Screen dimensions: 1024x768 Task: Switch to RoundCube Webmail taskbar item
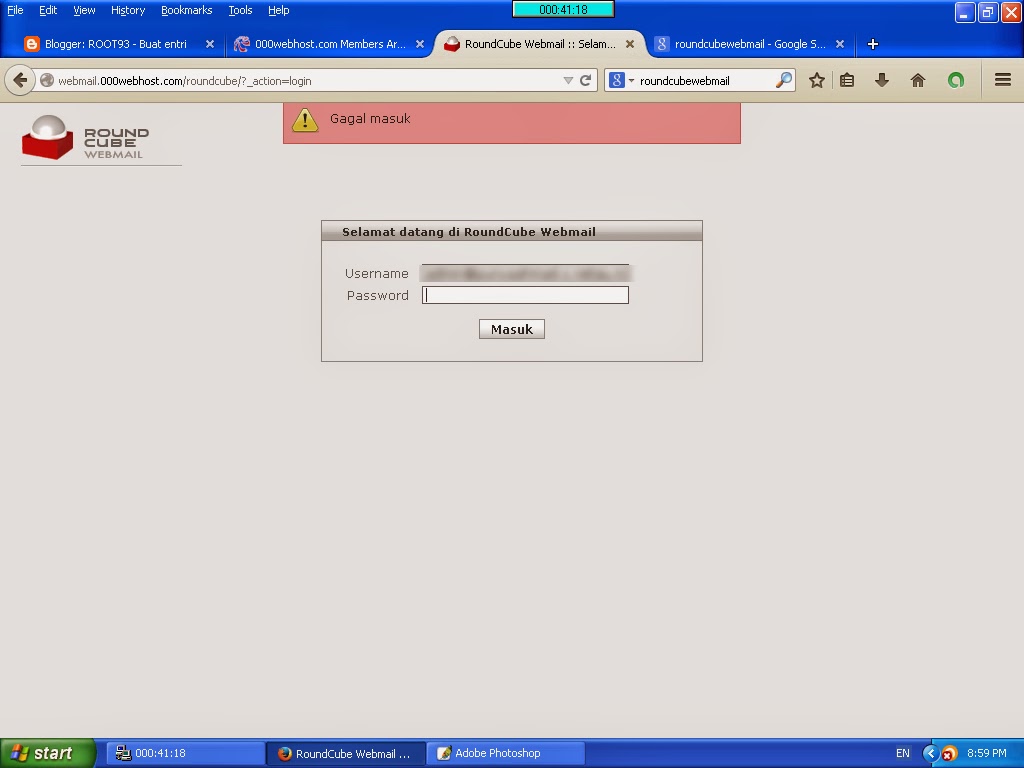[x=345, y=753]
